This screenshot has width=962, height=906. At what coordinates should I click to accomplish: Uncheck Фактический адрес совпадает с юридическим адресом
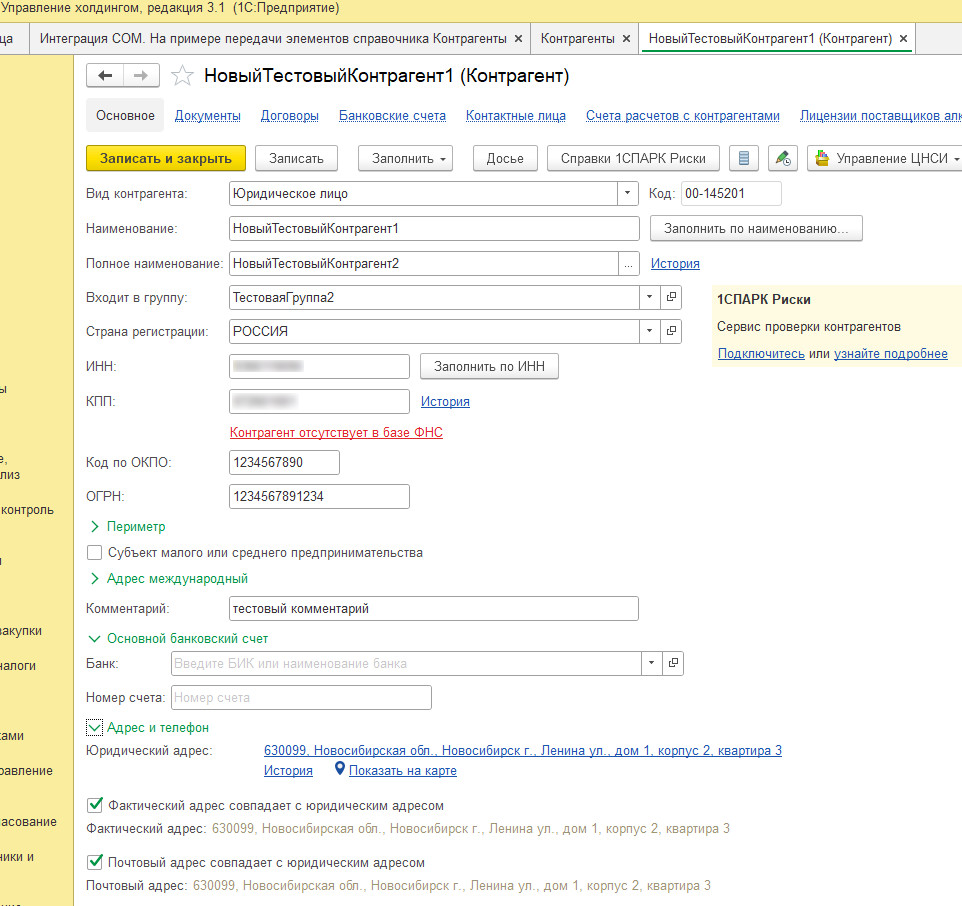[94, 805]
